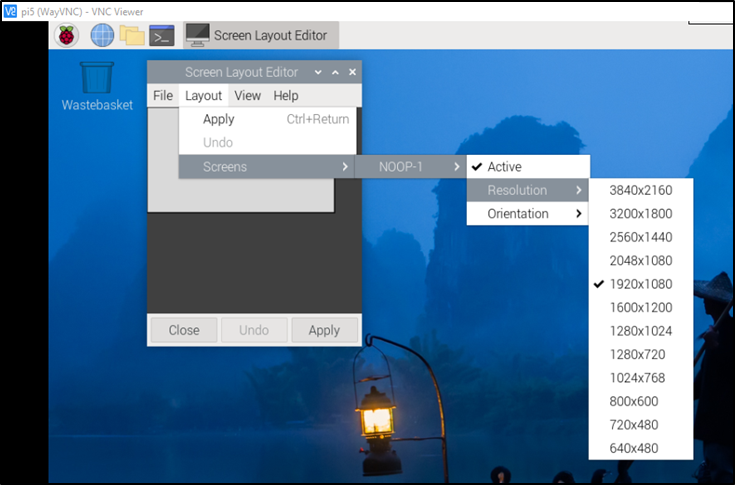Click the screen rectangle in the layout canvas
735x485 pixels.
pyautogui.click(x=241, y=195)
